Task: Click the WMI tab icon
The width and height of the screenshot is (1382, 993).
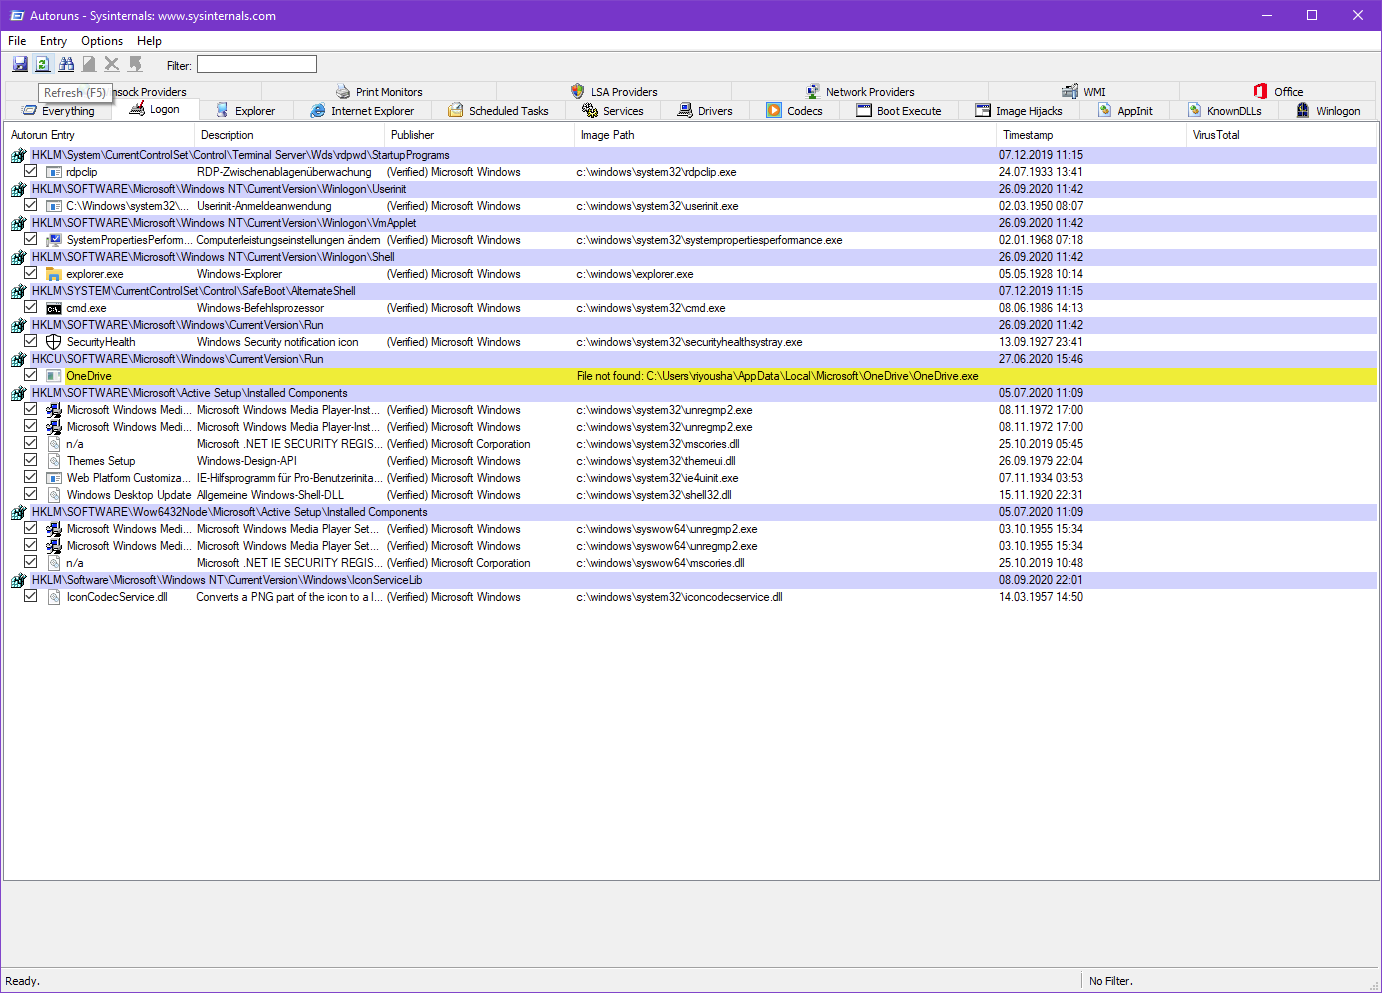Action: pyautogui.click(x=1070, y=91)
